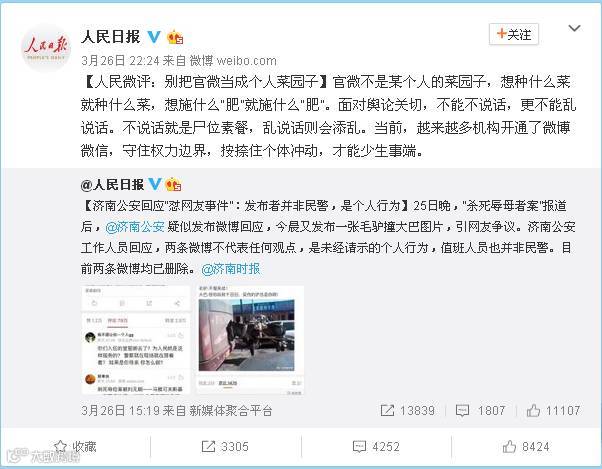
Task: Open the quoted @人民日报 author link
Action: coord(112,185)
